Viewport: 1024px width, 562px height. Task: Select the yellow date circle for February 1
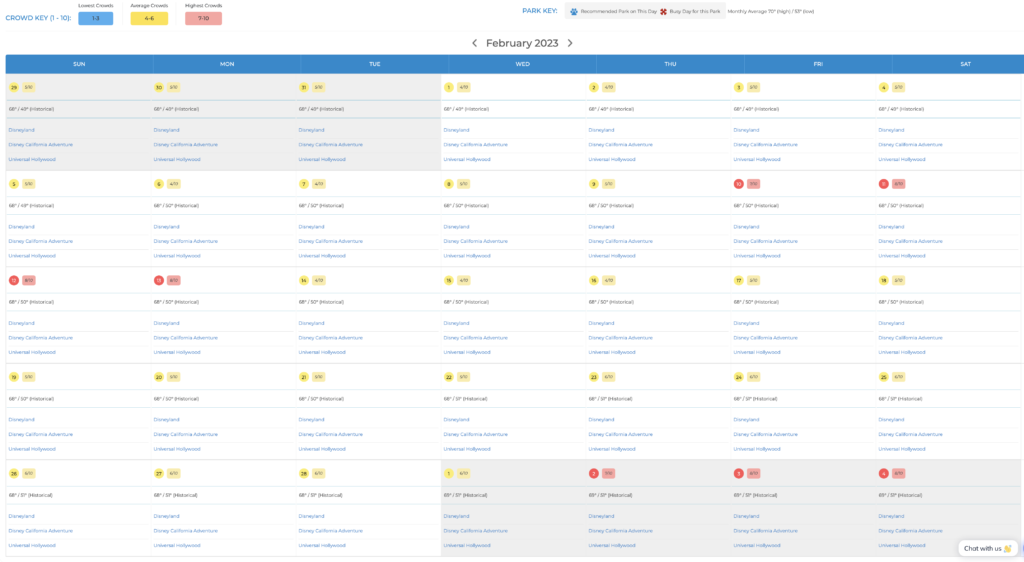449,87
